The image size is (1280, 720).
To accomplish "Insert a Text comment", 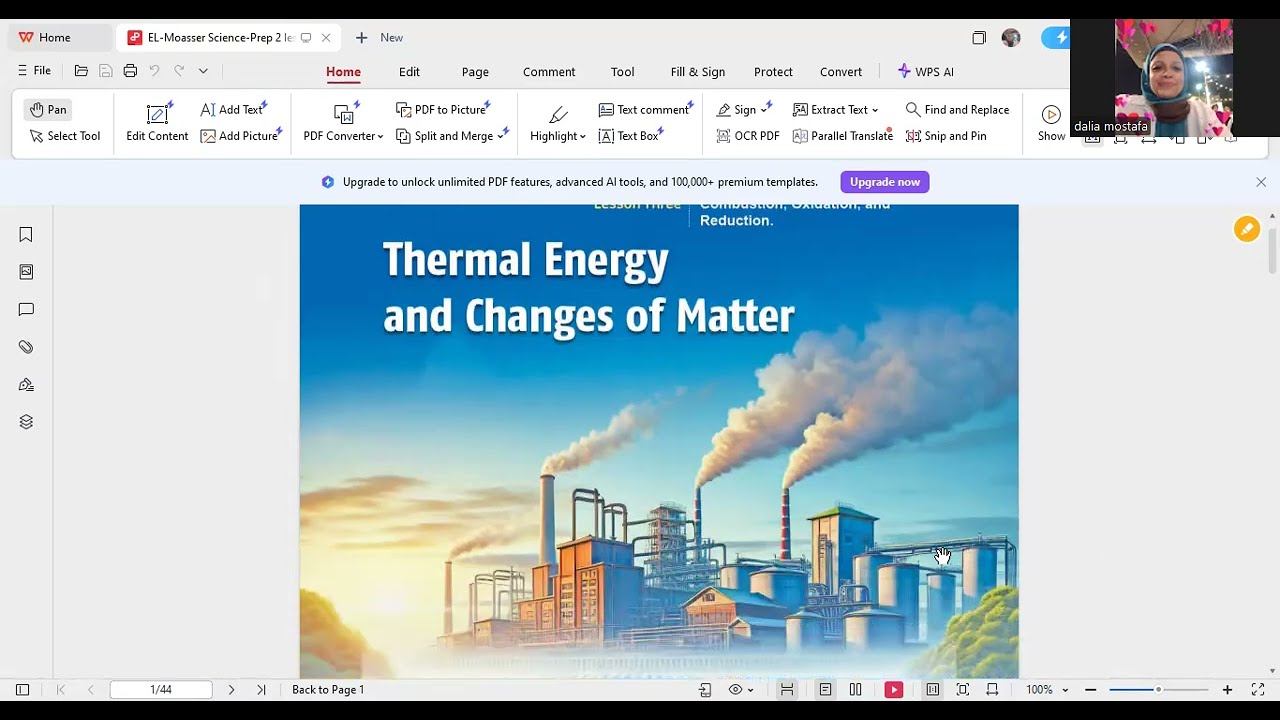I will pos(645,110).
